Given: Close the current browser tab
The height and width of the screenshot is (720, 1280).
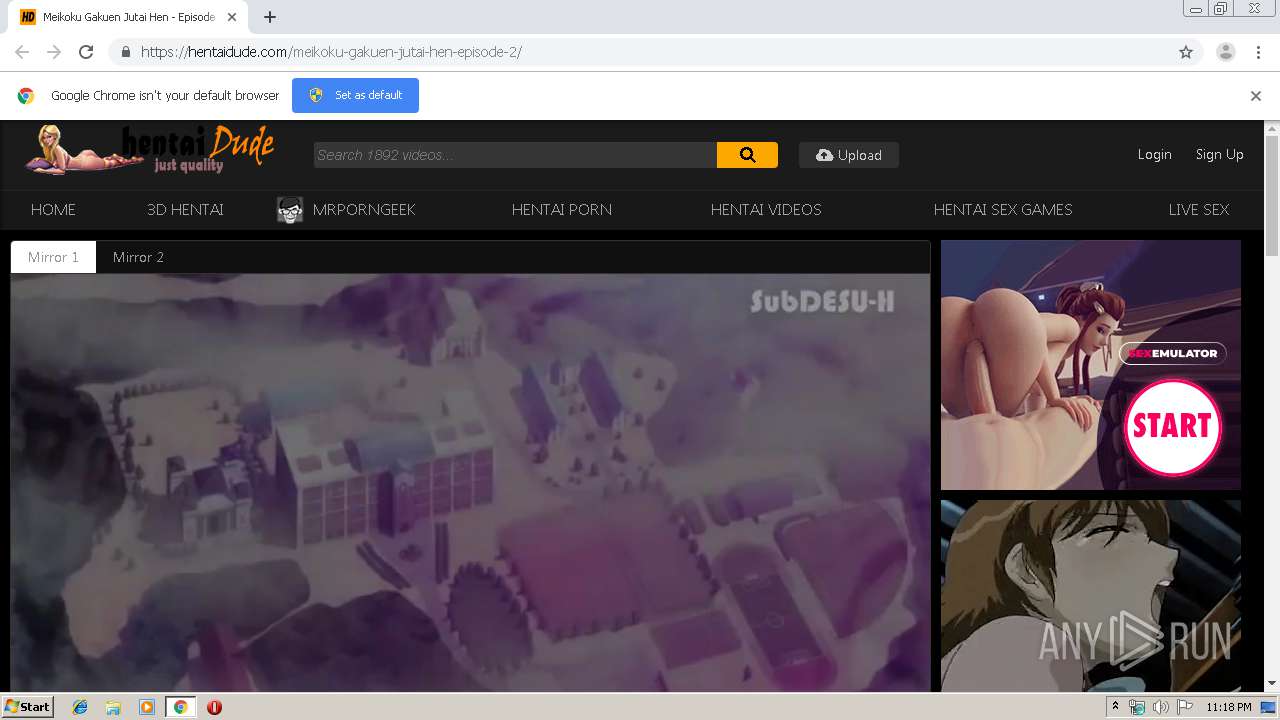Looking at the screenshot, I should (232, 17).
